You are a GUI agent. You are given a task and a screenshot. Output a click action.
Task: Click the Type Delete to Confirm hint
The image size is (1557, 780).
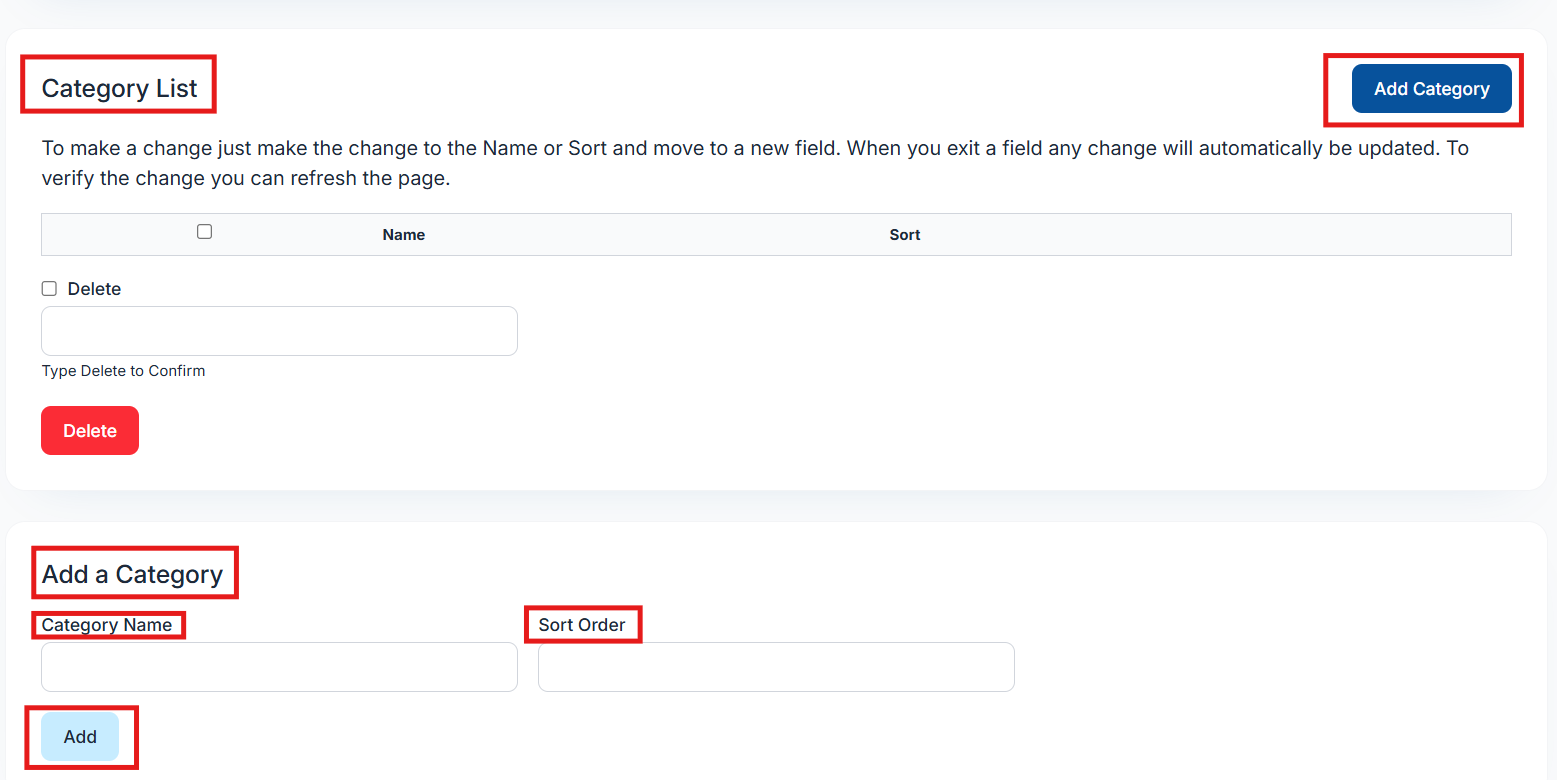pyautogui.click(x=123, y=371)
